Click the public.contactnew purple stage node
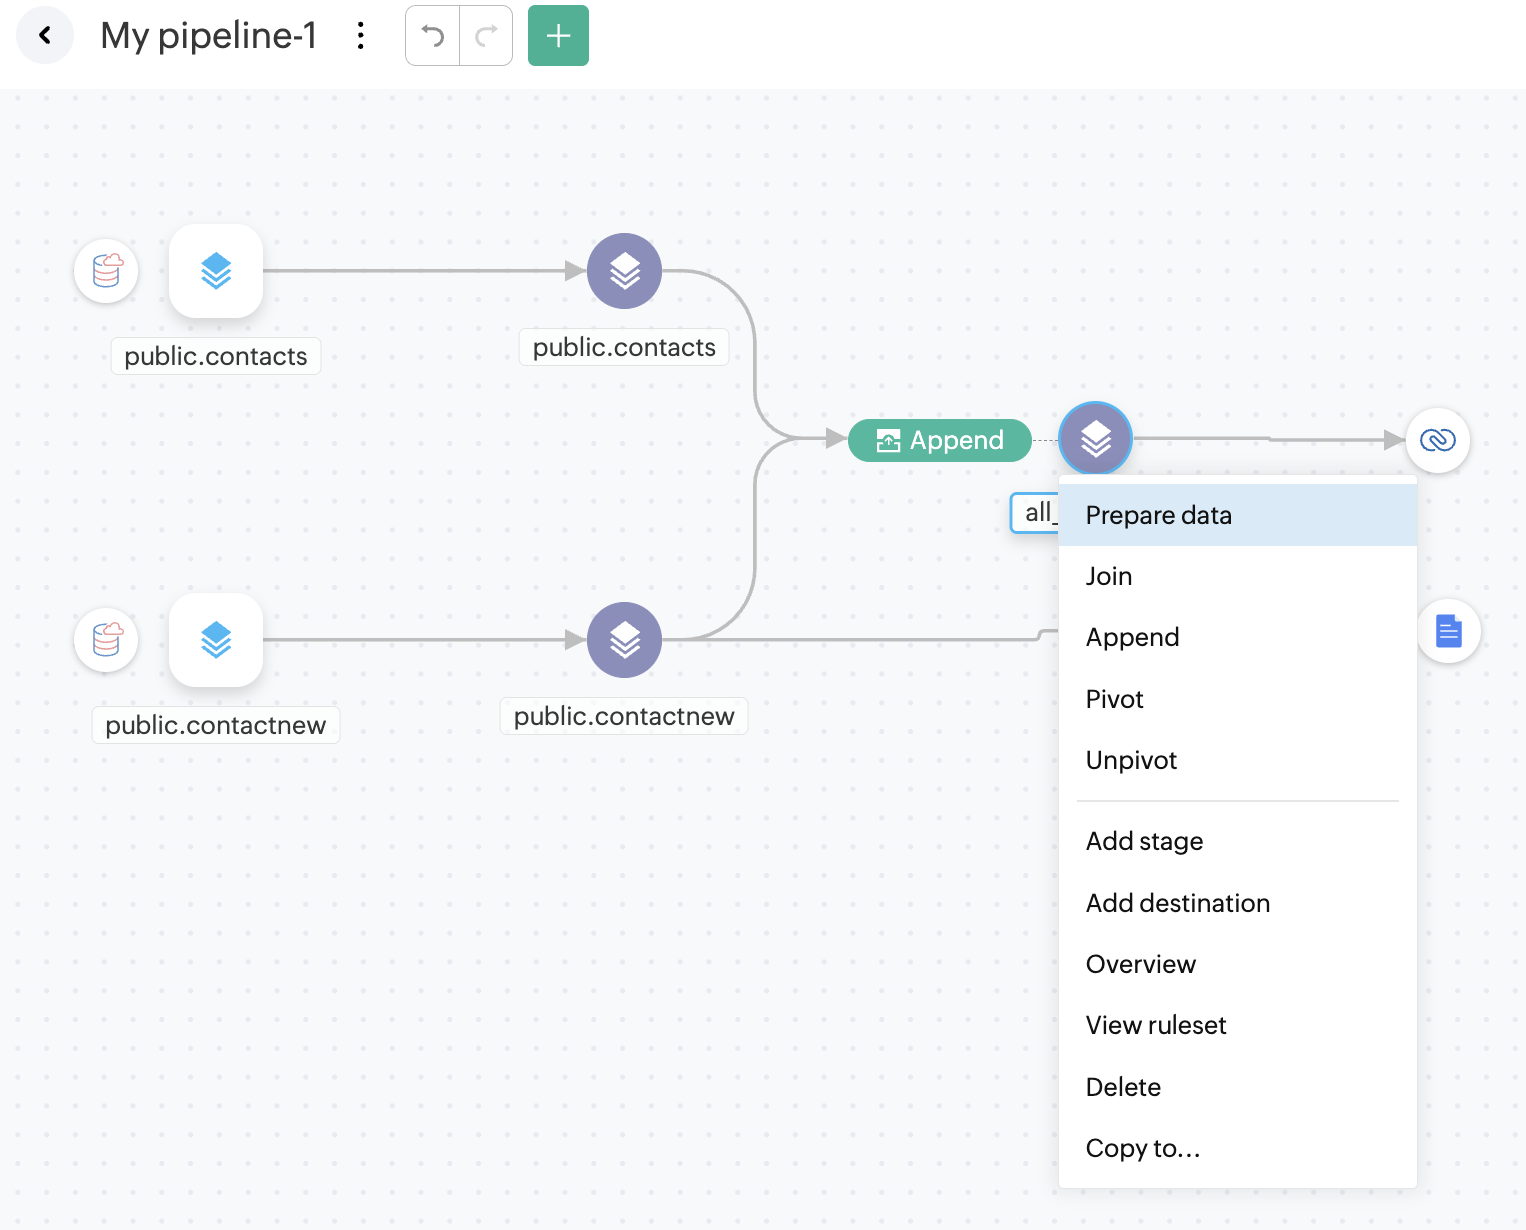This screenshot has height=1230, width=1526. point(624,640)
